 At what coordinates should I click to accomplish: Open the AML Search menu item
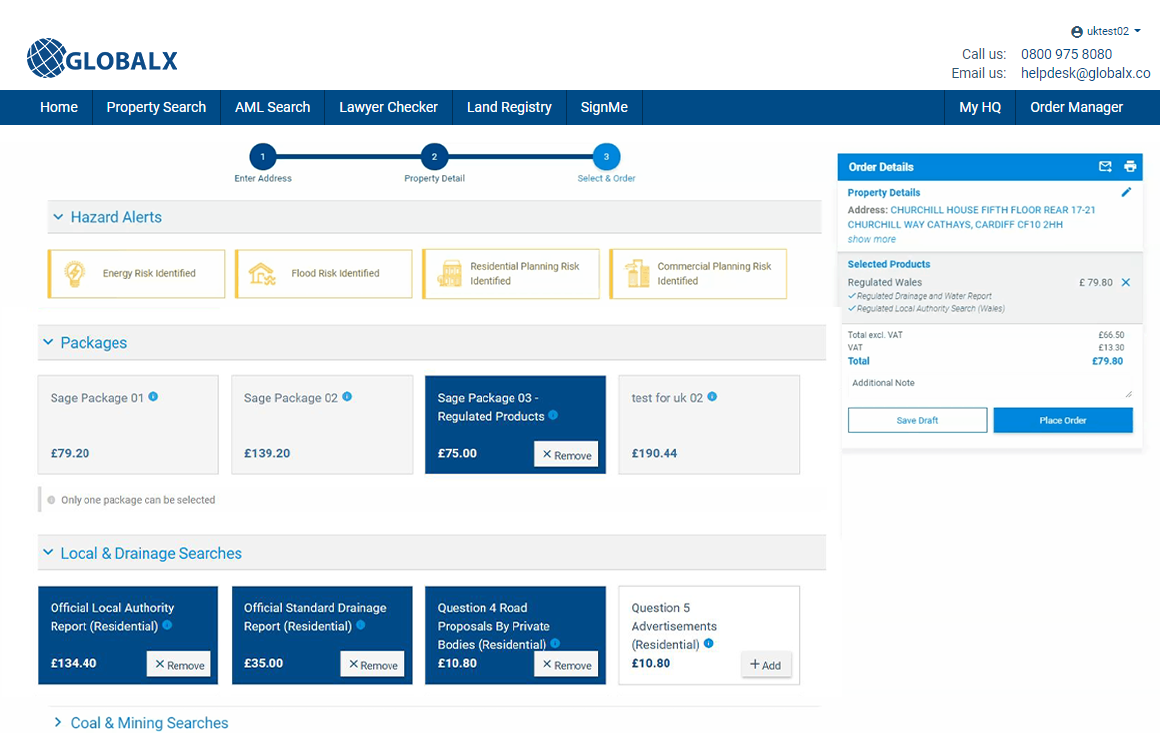pyautogui.click(x=272, y=107)
